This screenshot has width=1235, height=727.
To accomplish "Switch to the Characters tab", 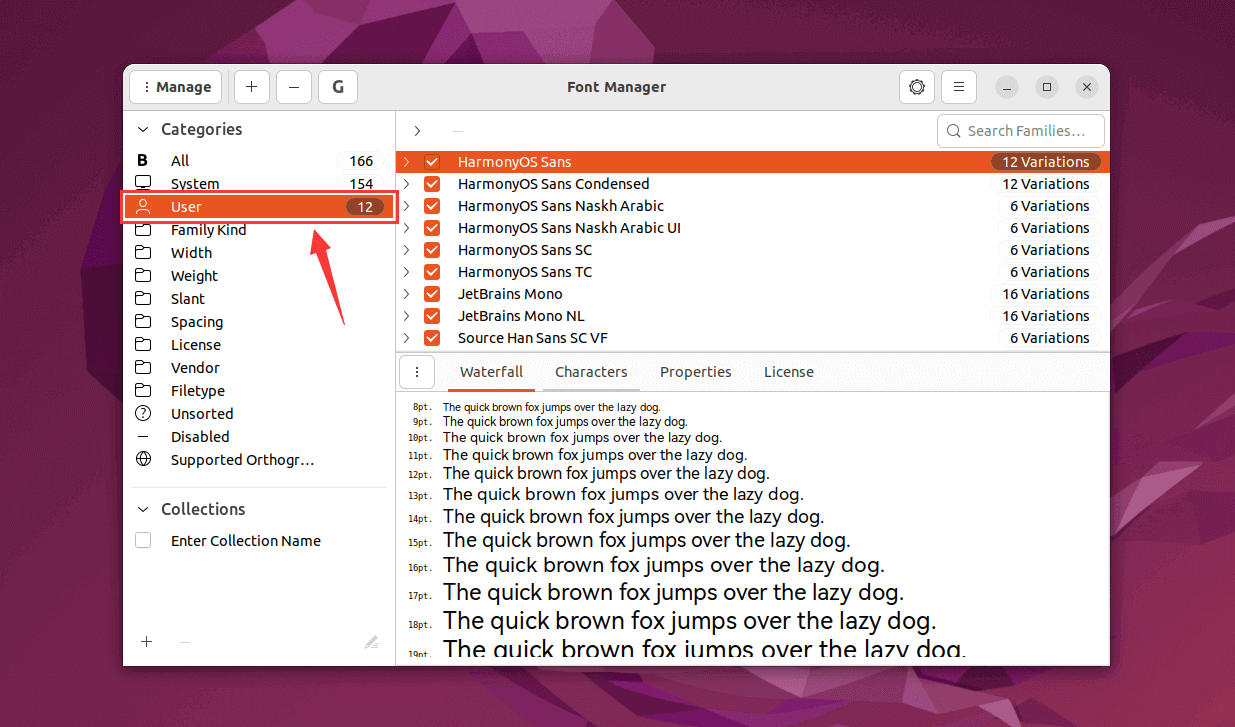I will pyautogui.click(x=591, y=372).
